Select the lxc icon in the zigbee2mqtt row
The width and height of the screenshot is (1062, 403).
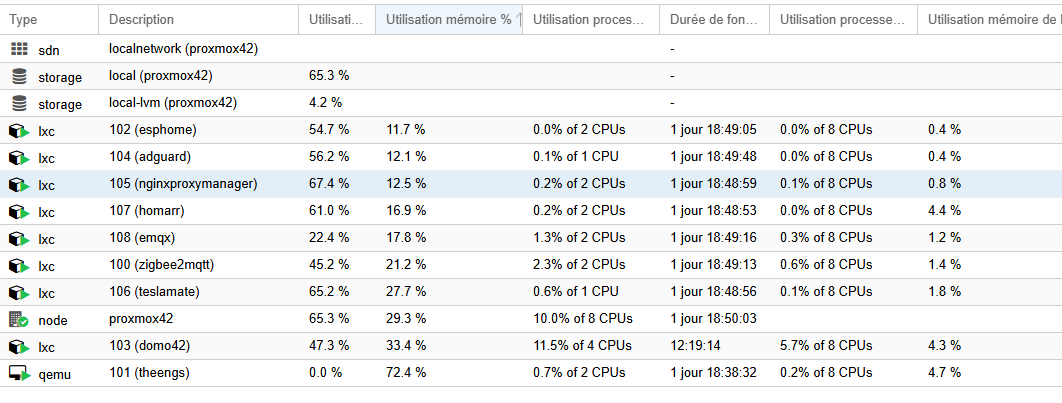[x=19, y=265]
